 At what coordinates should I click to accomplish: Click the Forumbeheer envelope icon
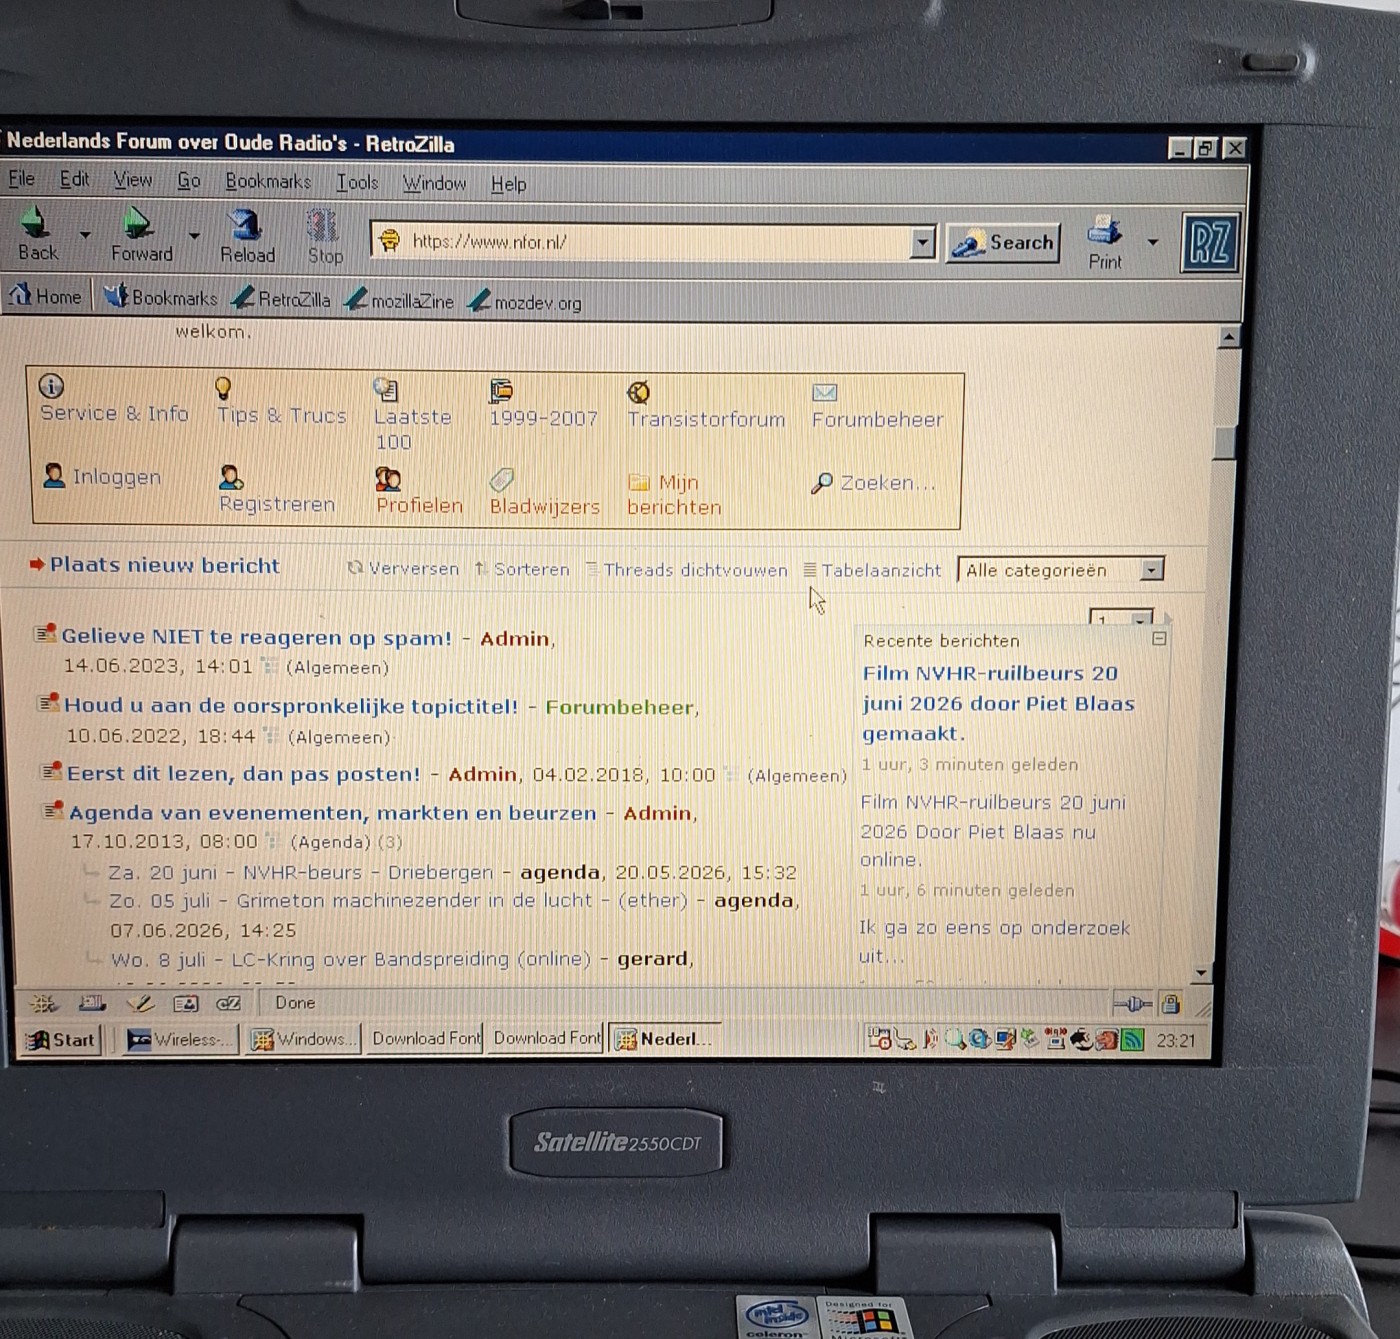pyautogui.click(x=825, y=393)
